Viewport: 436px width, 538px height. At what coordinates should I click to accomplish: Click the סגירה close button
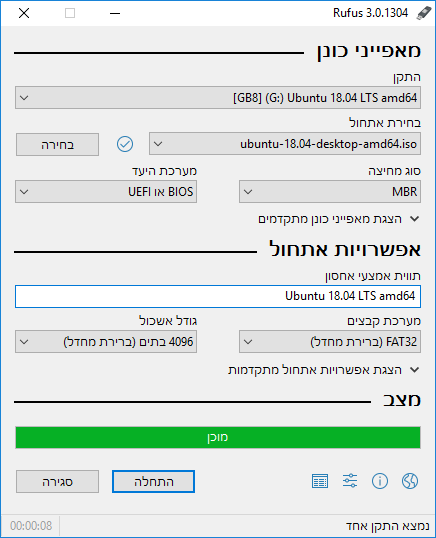click(x=57, y=482)
